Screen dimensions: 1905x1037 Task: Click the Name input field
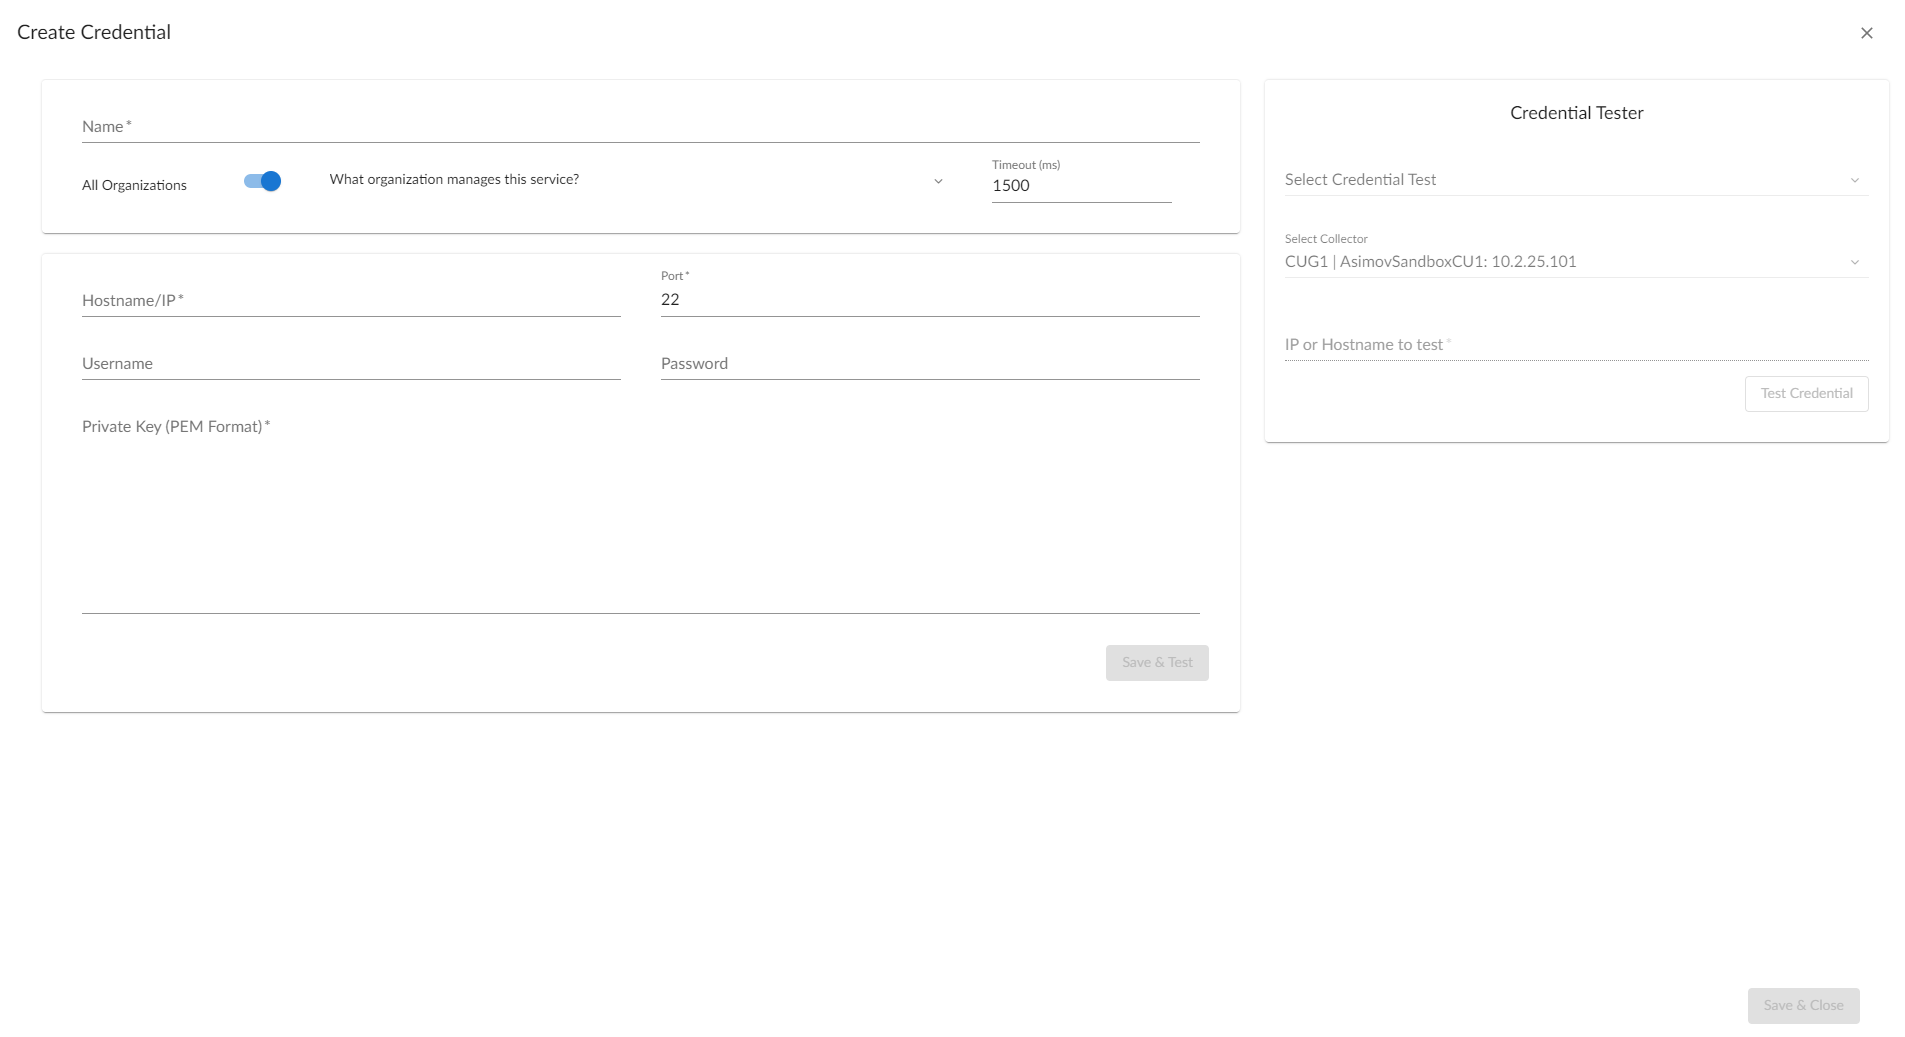click(640, 127)
